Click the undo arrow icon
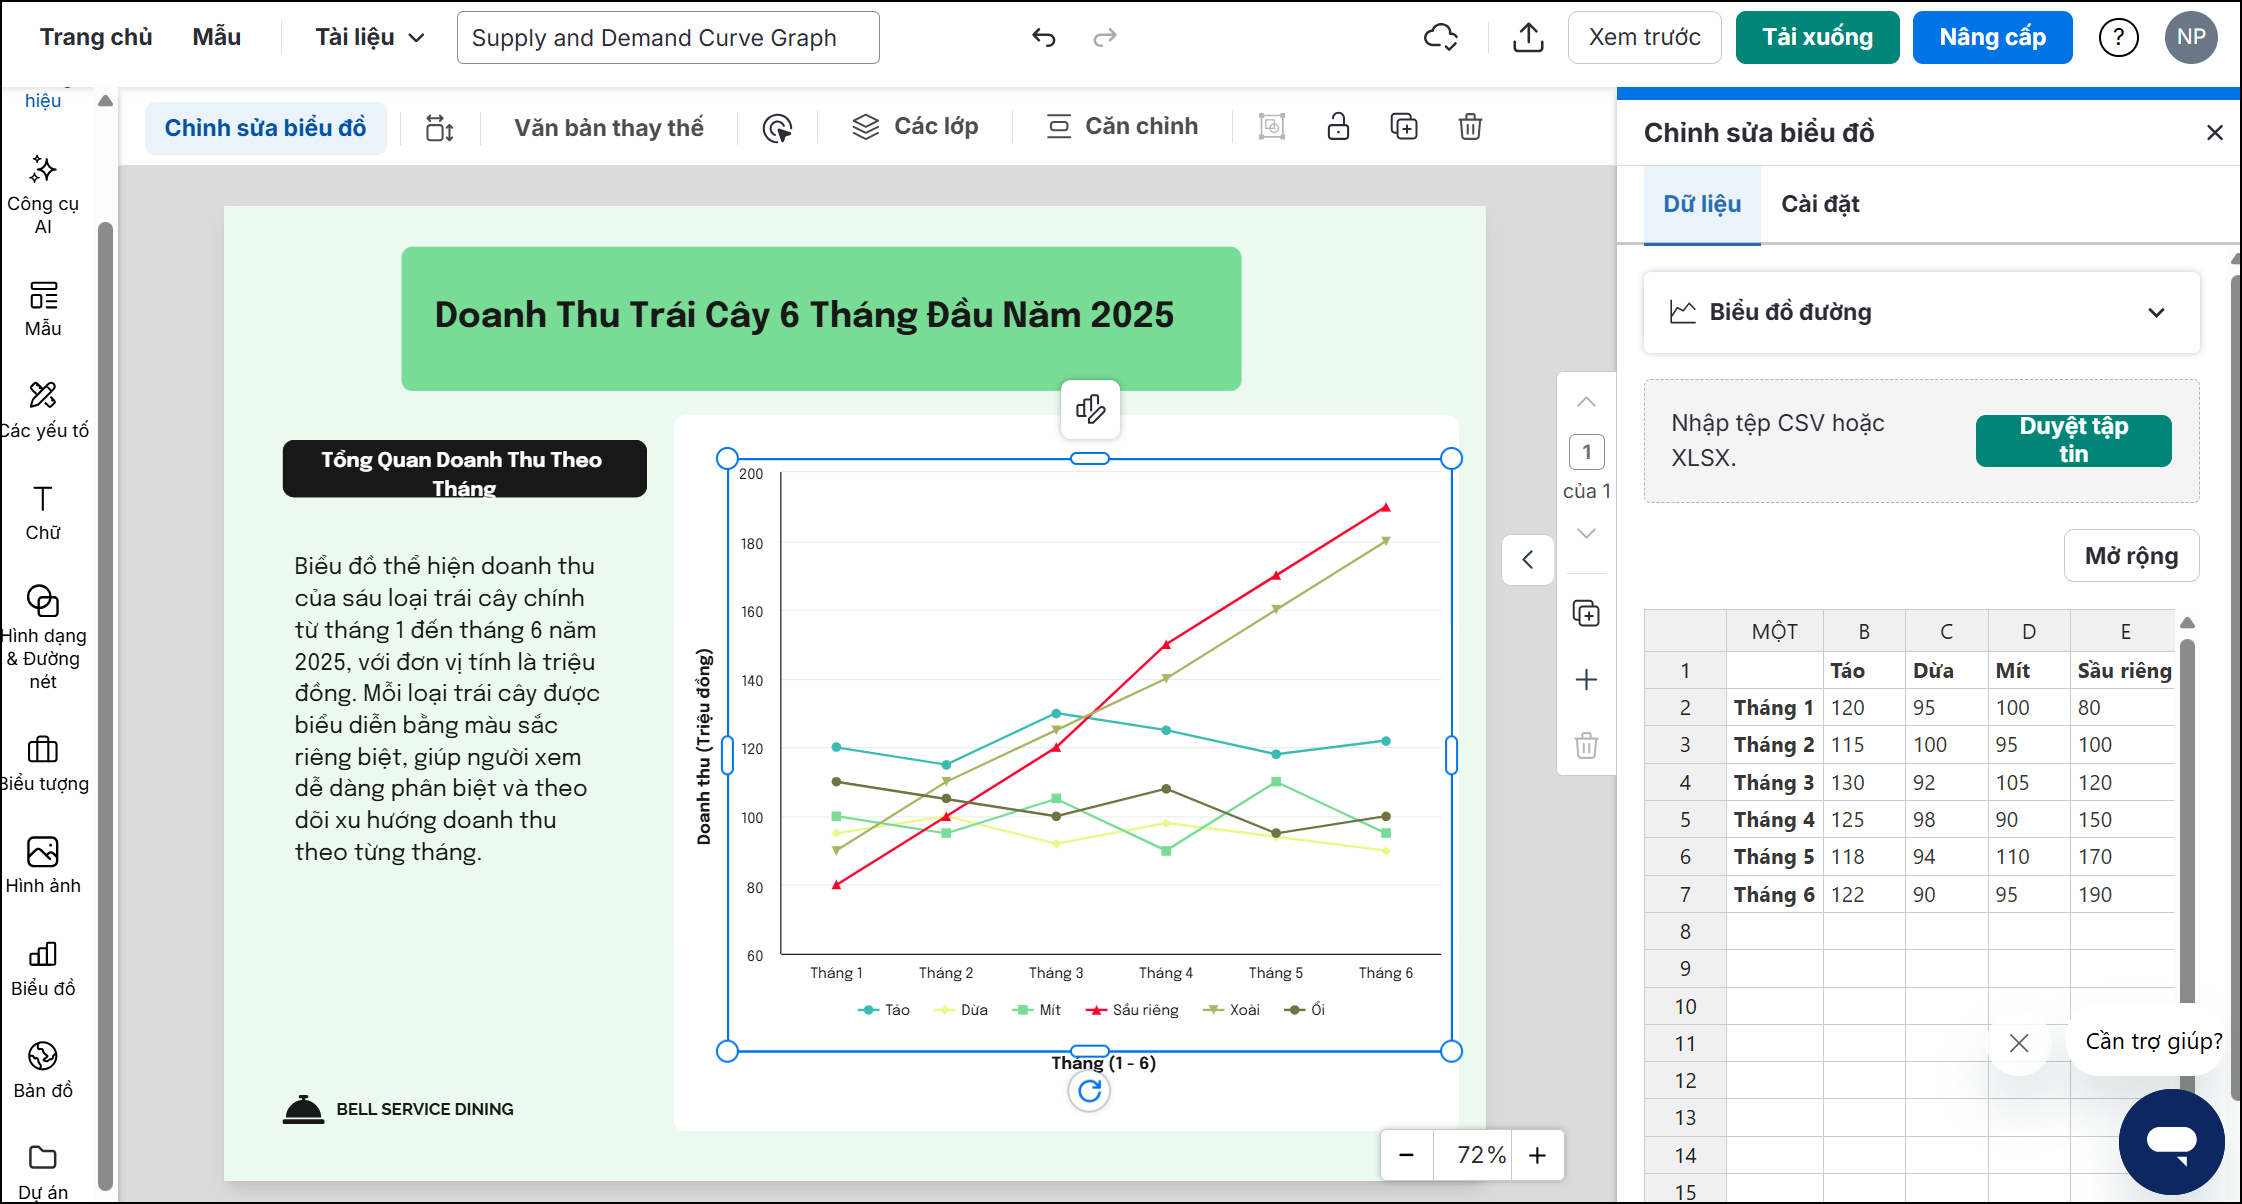This screenshot has width=2242, height=1204. [x=1043, y=38]
